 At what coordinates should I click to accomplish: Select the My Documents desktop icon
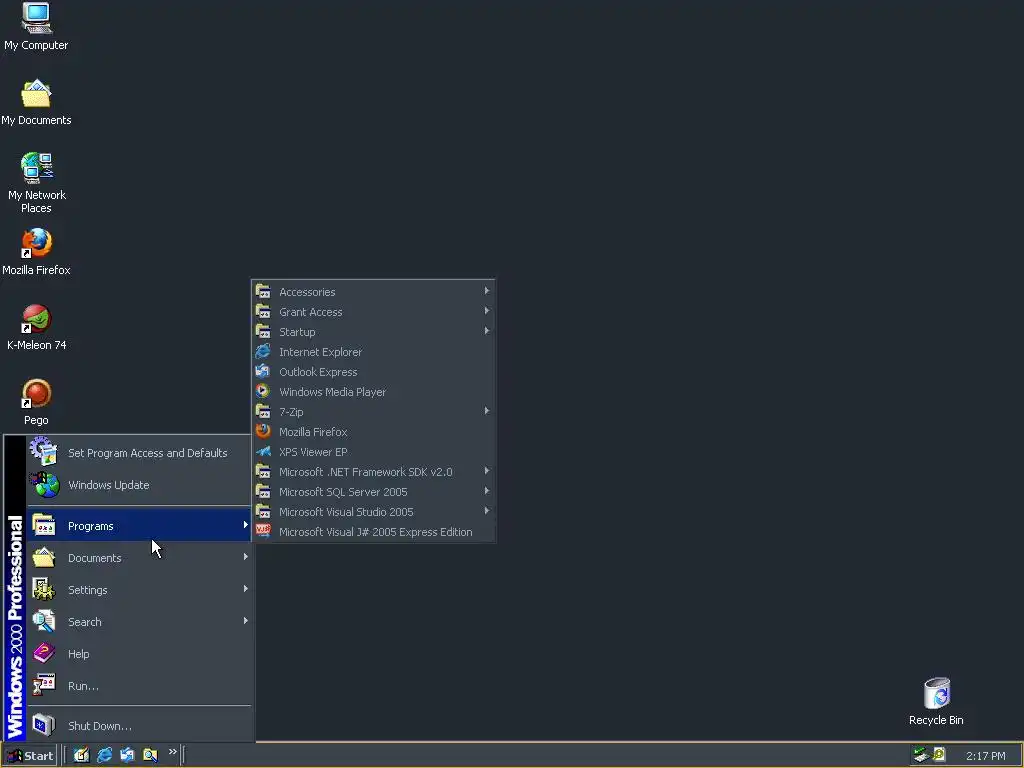pyautogui.click(x=36, y=102)
